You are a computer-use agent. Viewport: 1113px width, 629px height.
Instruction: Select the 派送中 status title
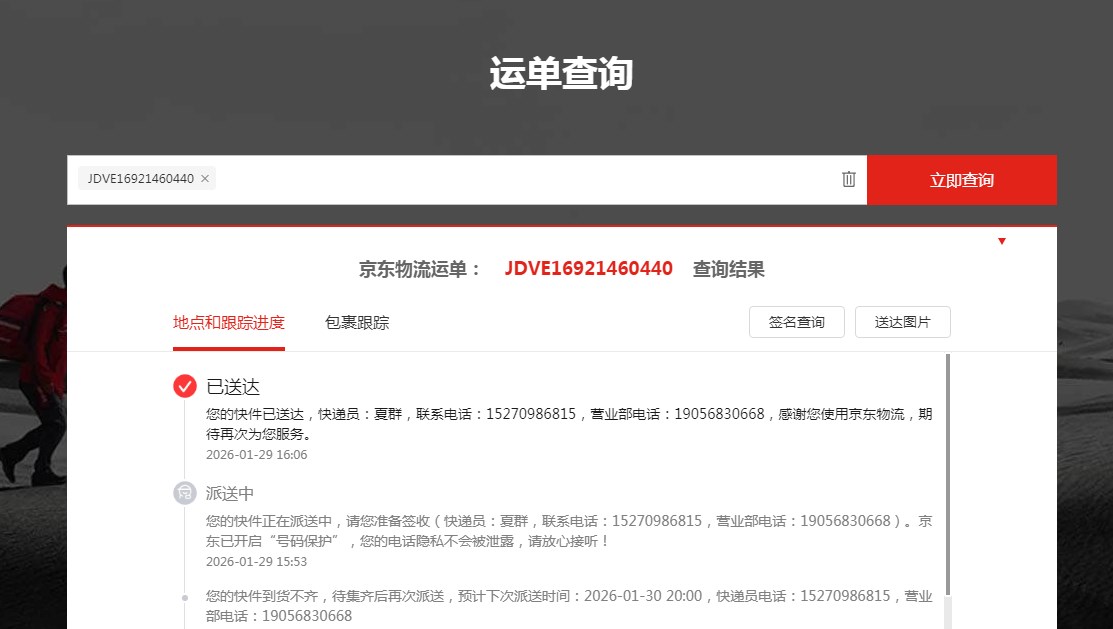[x=230, y=494]
